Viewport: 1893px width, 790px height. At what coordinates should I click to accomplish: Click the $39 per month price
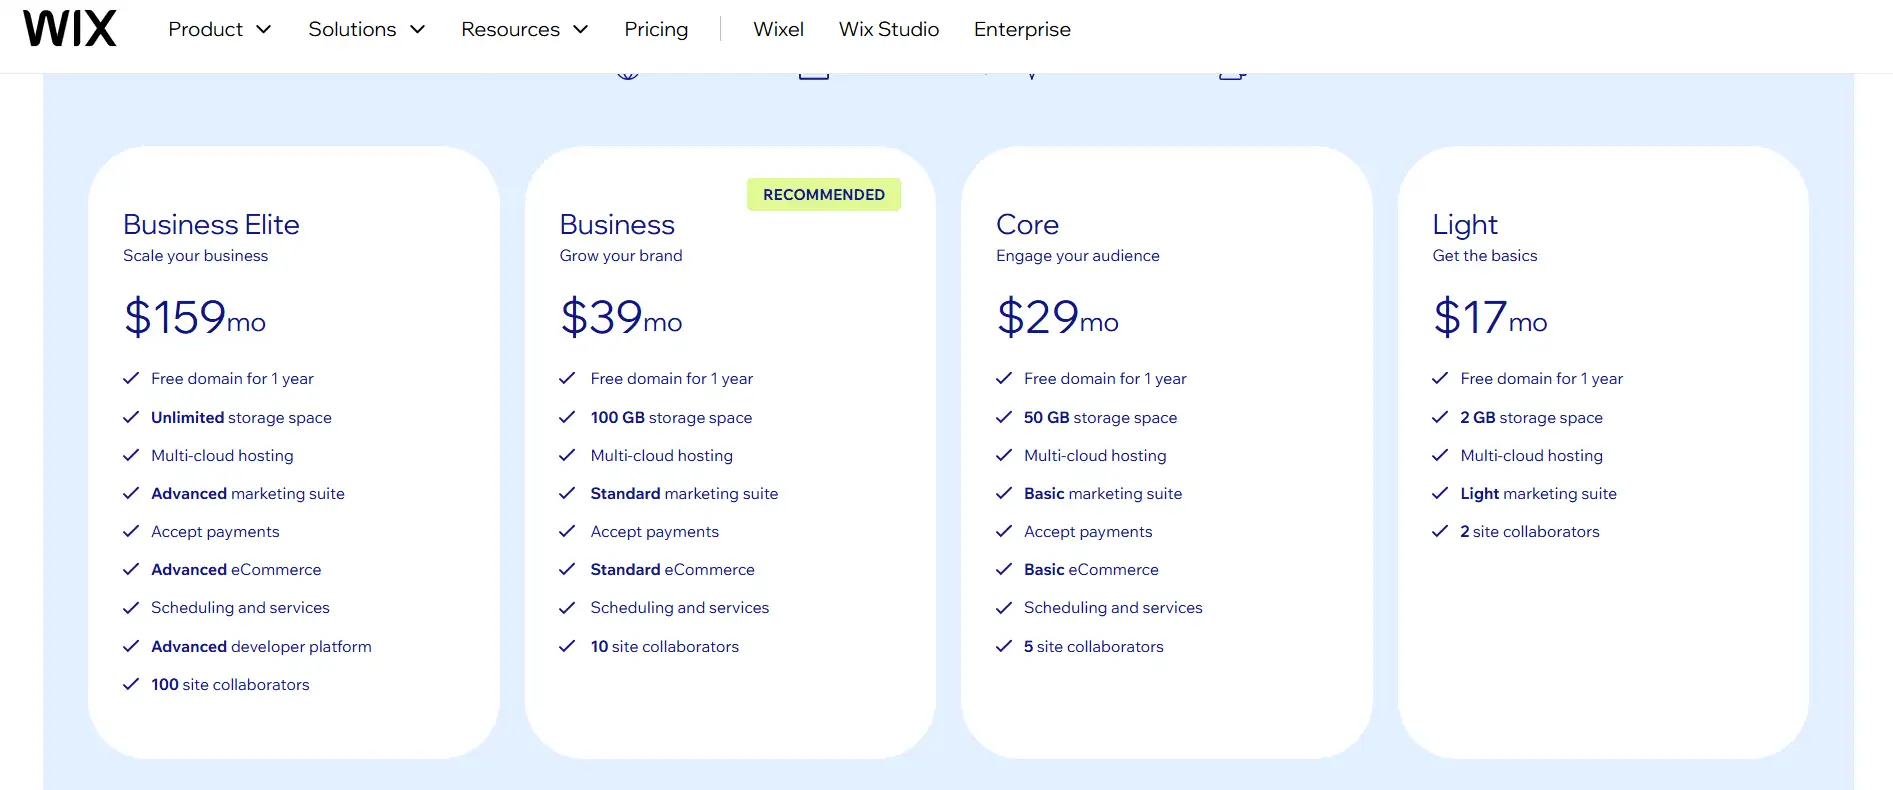(x=621, y=317)
